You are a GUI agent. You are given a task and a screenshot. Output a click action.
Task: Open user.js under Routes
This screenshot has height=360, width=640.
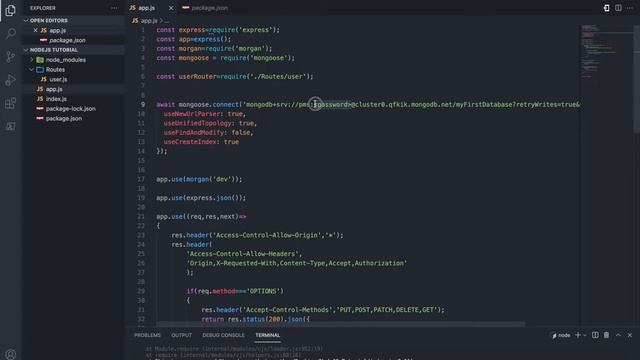(58, 79)
